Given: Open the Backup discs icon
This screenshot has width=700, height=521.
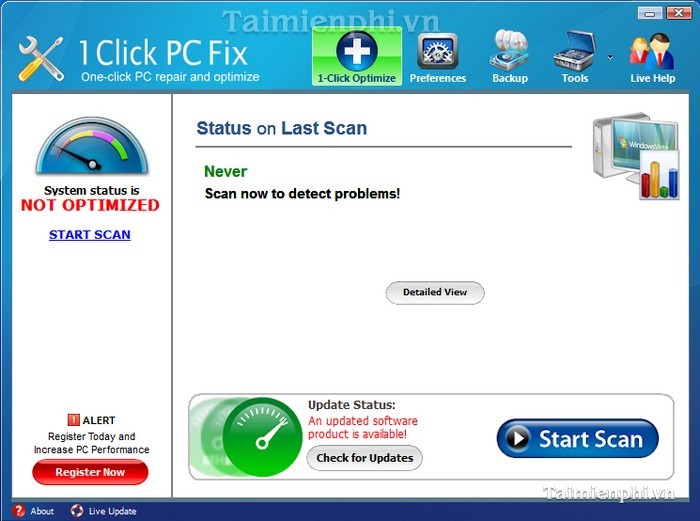Looking at the screenshot, I should pyautogui.click(x=509, y=50).
